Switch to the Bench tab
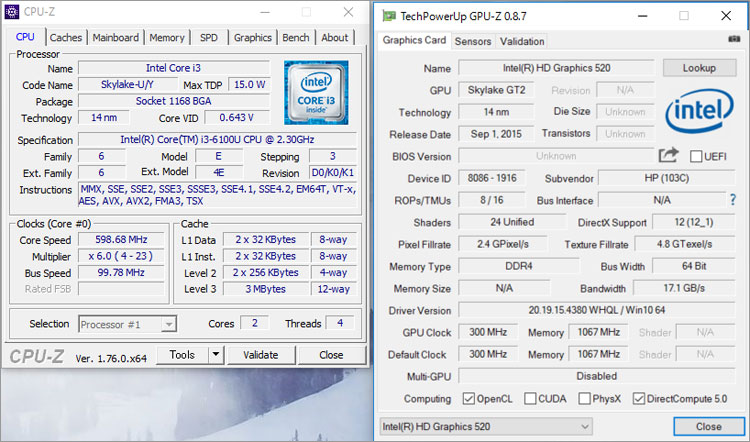The height and width of the screenshot is (442, 750). [296, 37]
